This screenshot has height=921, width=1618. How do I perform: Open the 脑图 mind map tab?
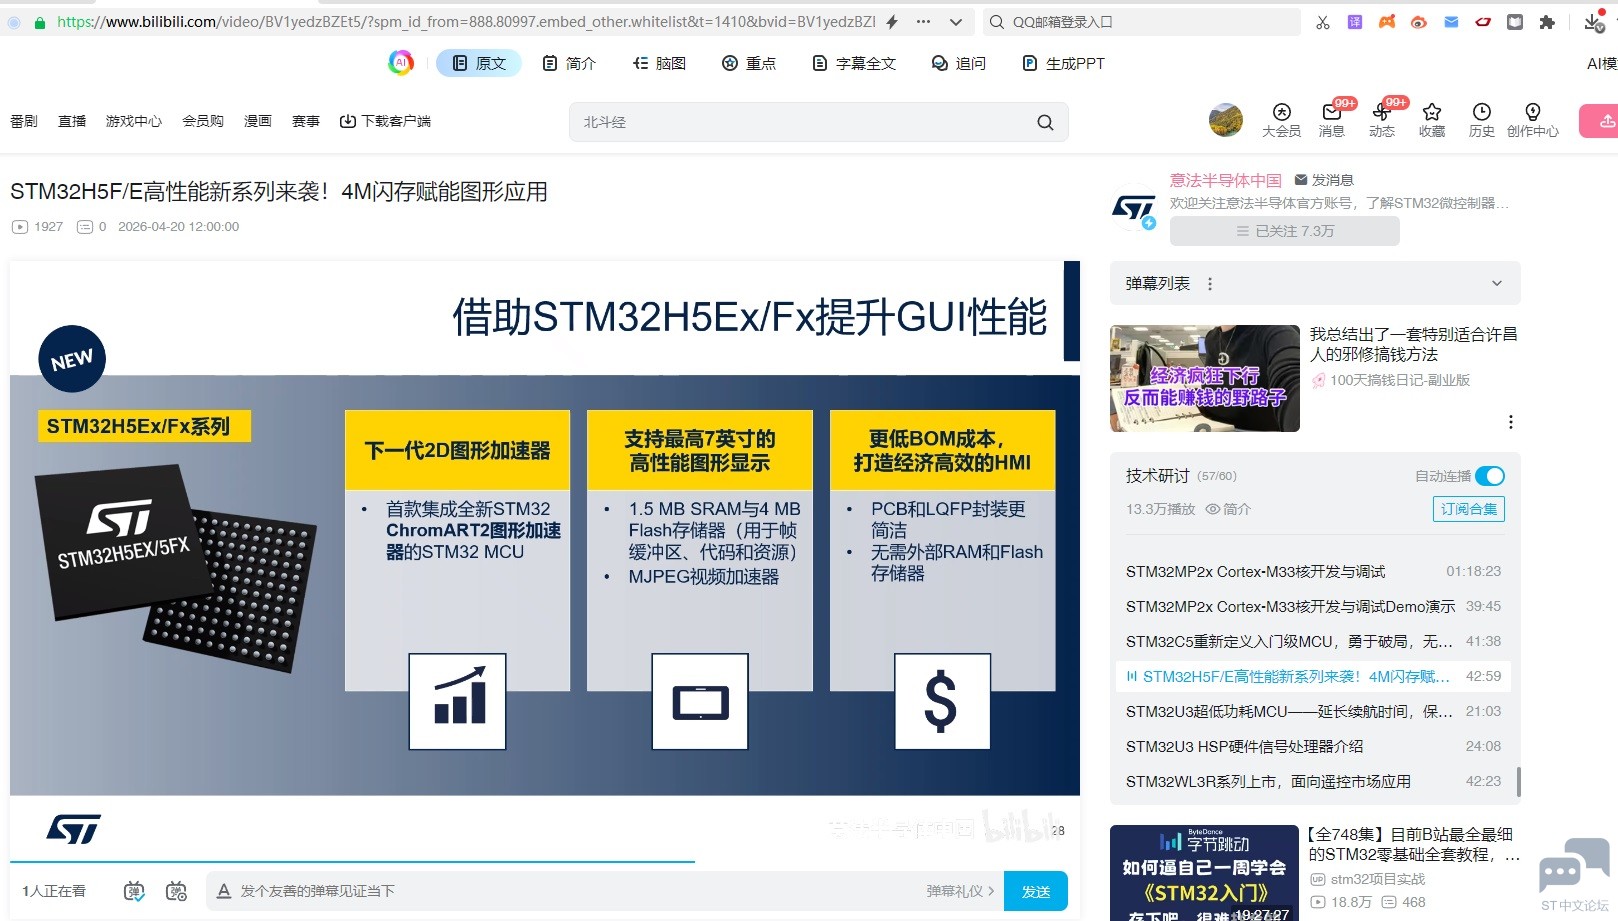pyautogui.click(x=659, y=63)
